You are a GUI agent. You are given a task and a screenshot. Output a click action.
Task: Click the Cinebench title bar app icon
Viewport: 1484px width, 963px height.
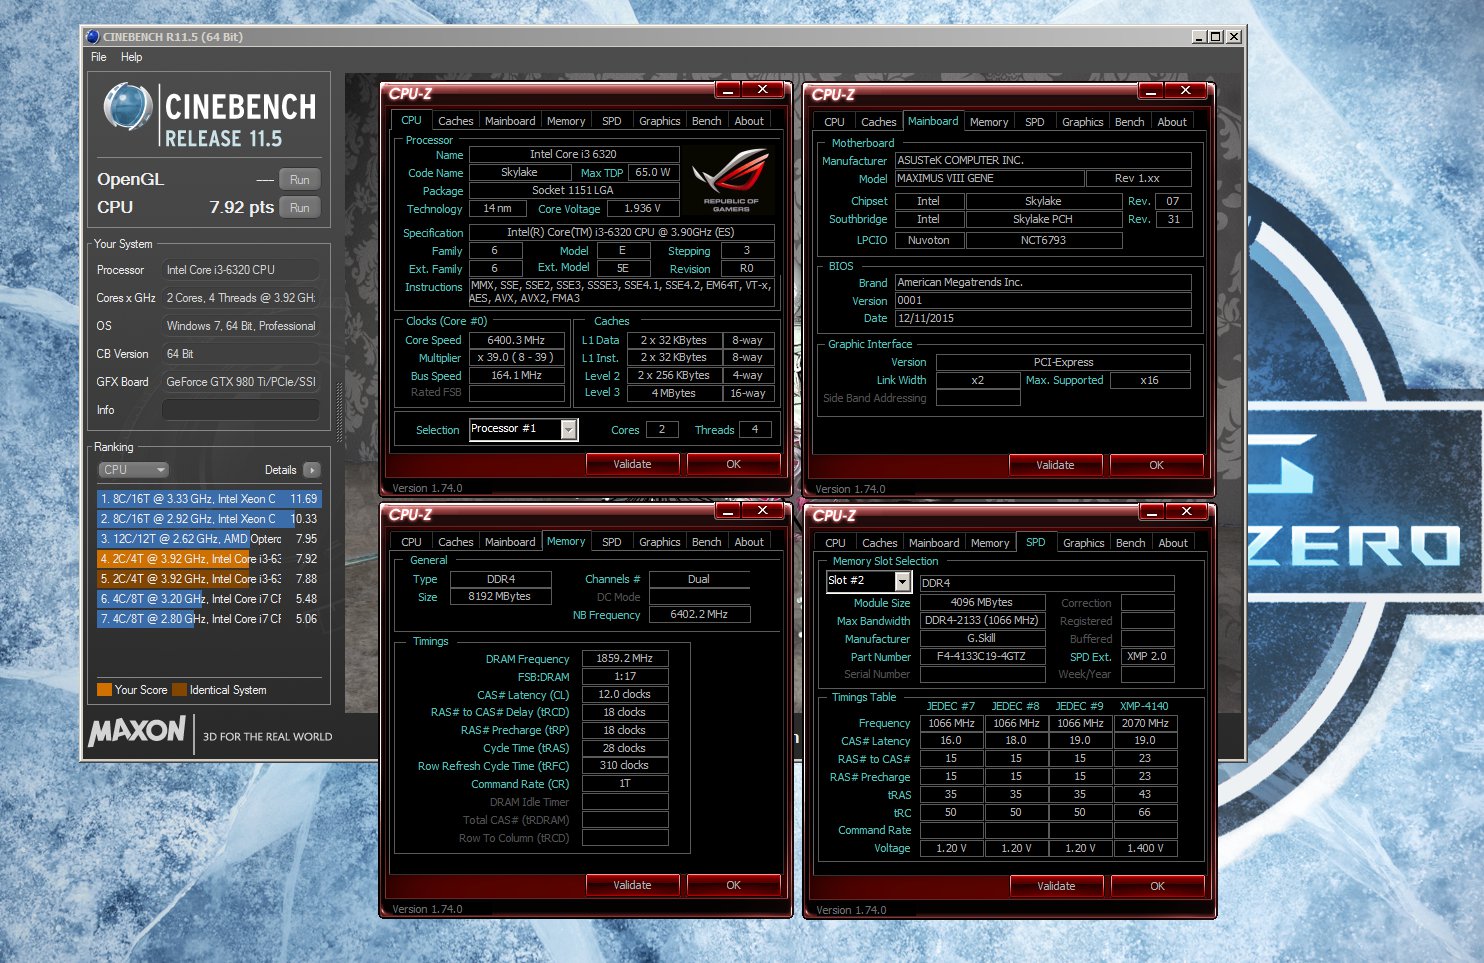coord(93,37)
